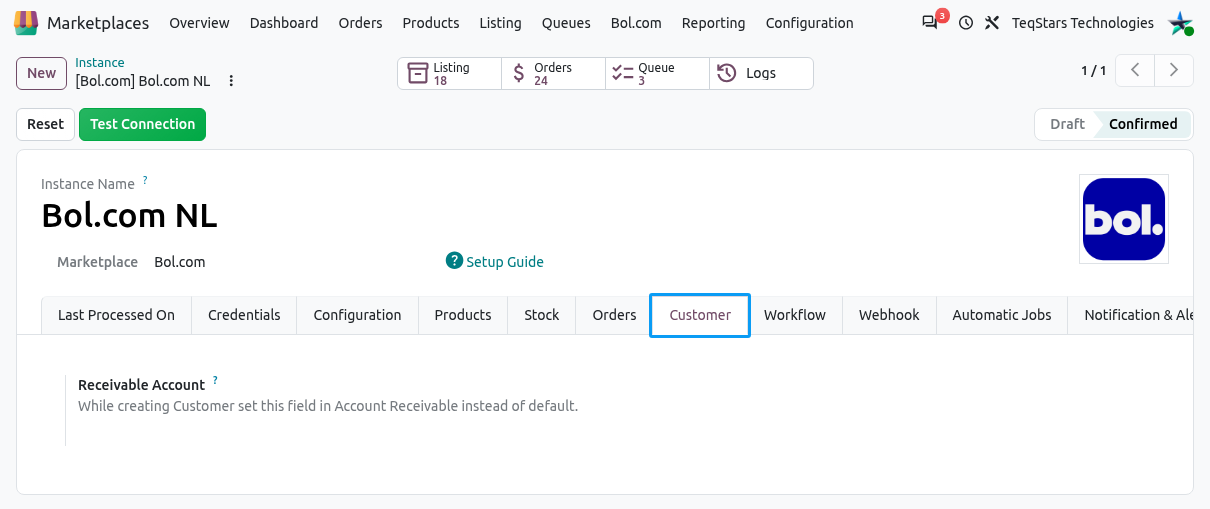Click TeqStars Technologies company name
Screen dimensions: 1210x509
click(x=1082, y=23)
